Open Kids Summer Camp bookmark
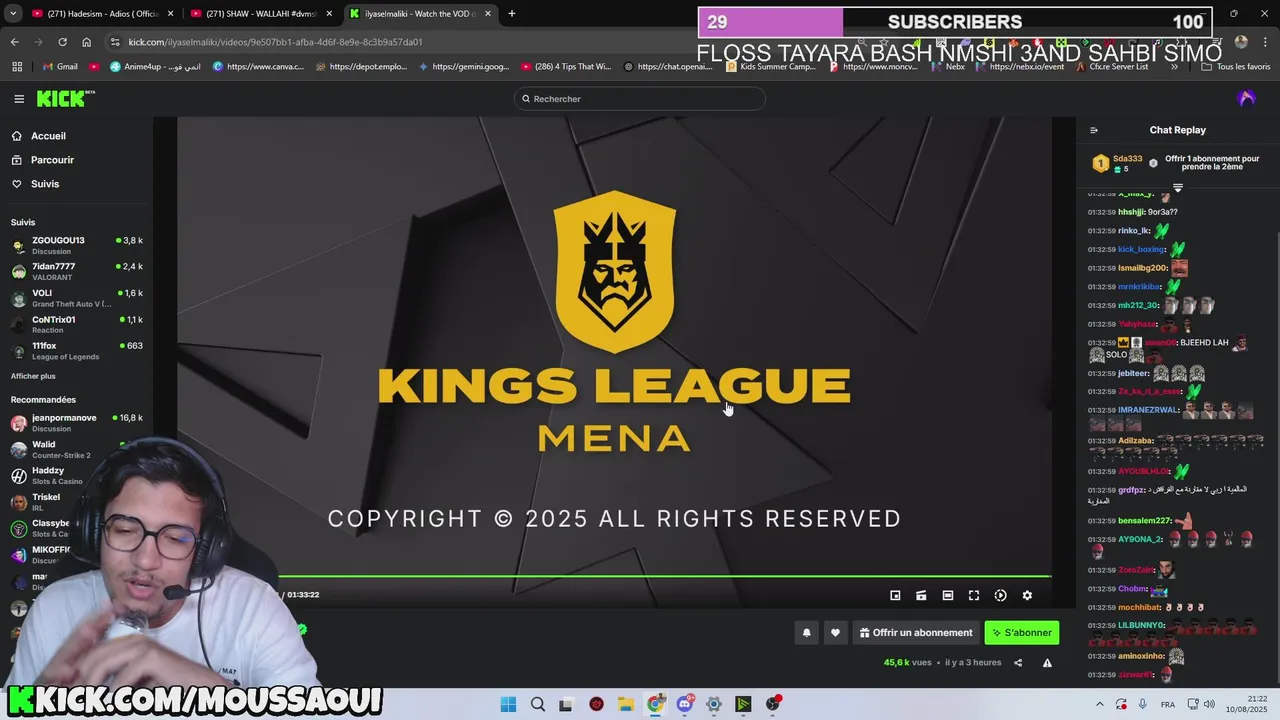1280x720 pixels. 770,67
